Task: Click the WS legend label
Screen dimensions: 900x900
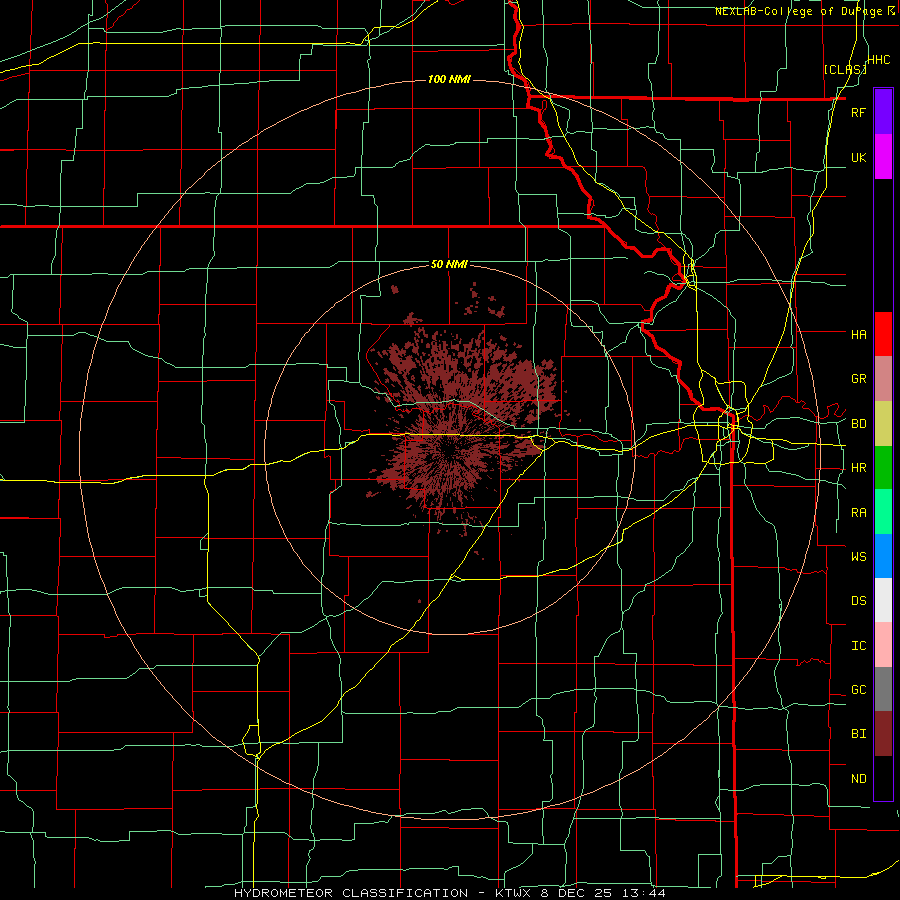Action: tap(858, 557)
